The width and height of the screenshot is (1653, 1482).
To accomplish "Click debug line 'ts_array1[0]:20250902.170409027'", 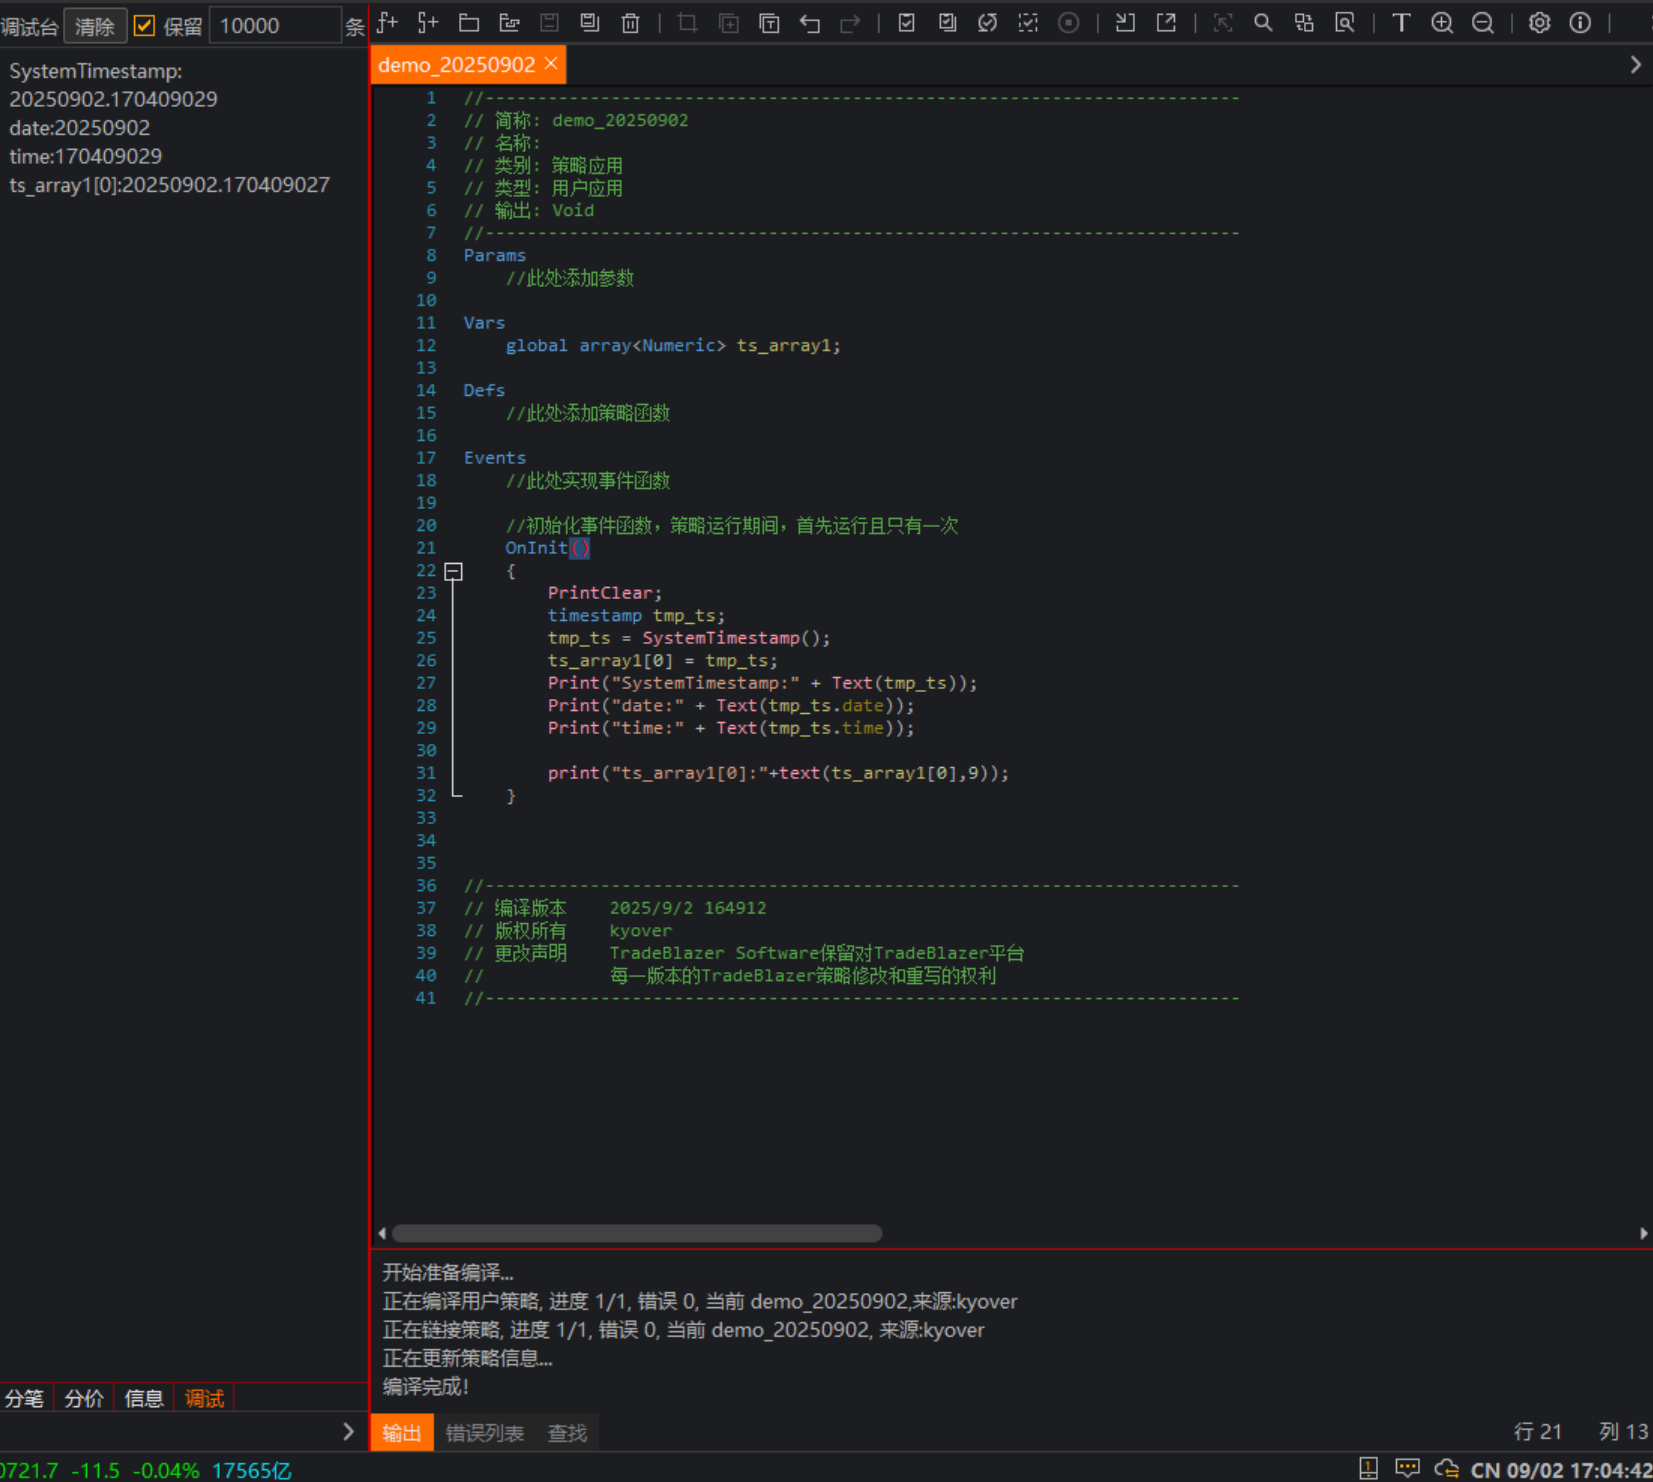I will 169,185.
